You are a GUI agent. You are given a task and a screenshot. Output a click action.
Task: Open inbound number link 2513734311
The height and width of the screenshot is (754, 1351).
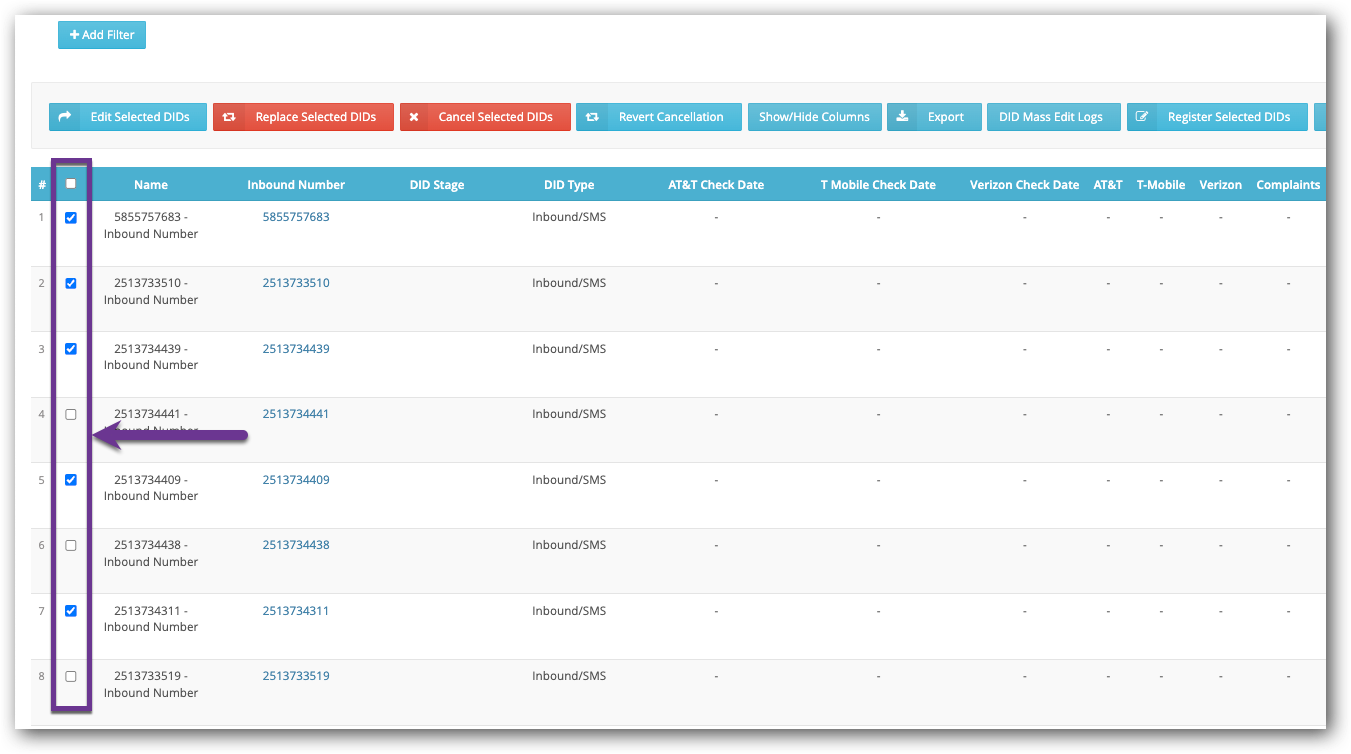[296, 611]
